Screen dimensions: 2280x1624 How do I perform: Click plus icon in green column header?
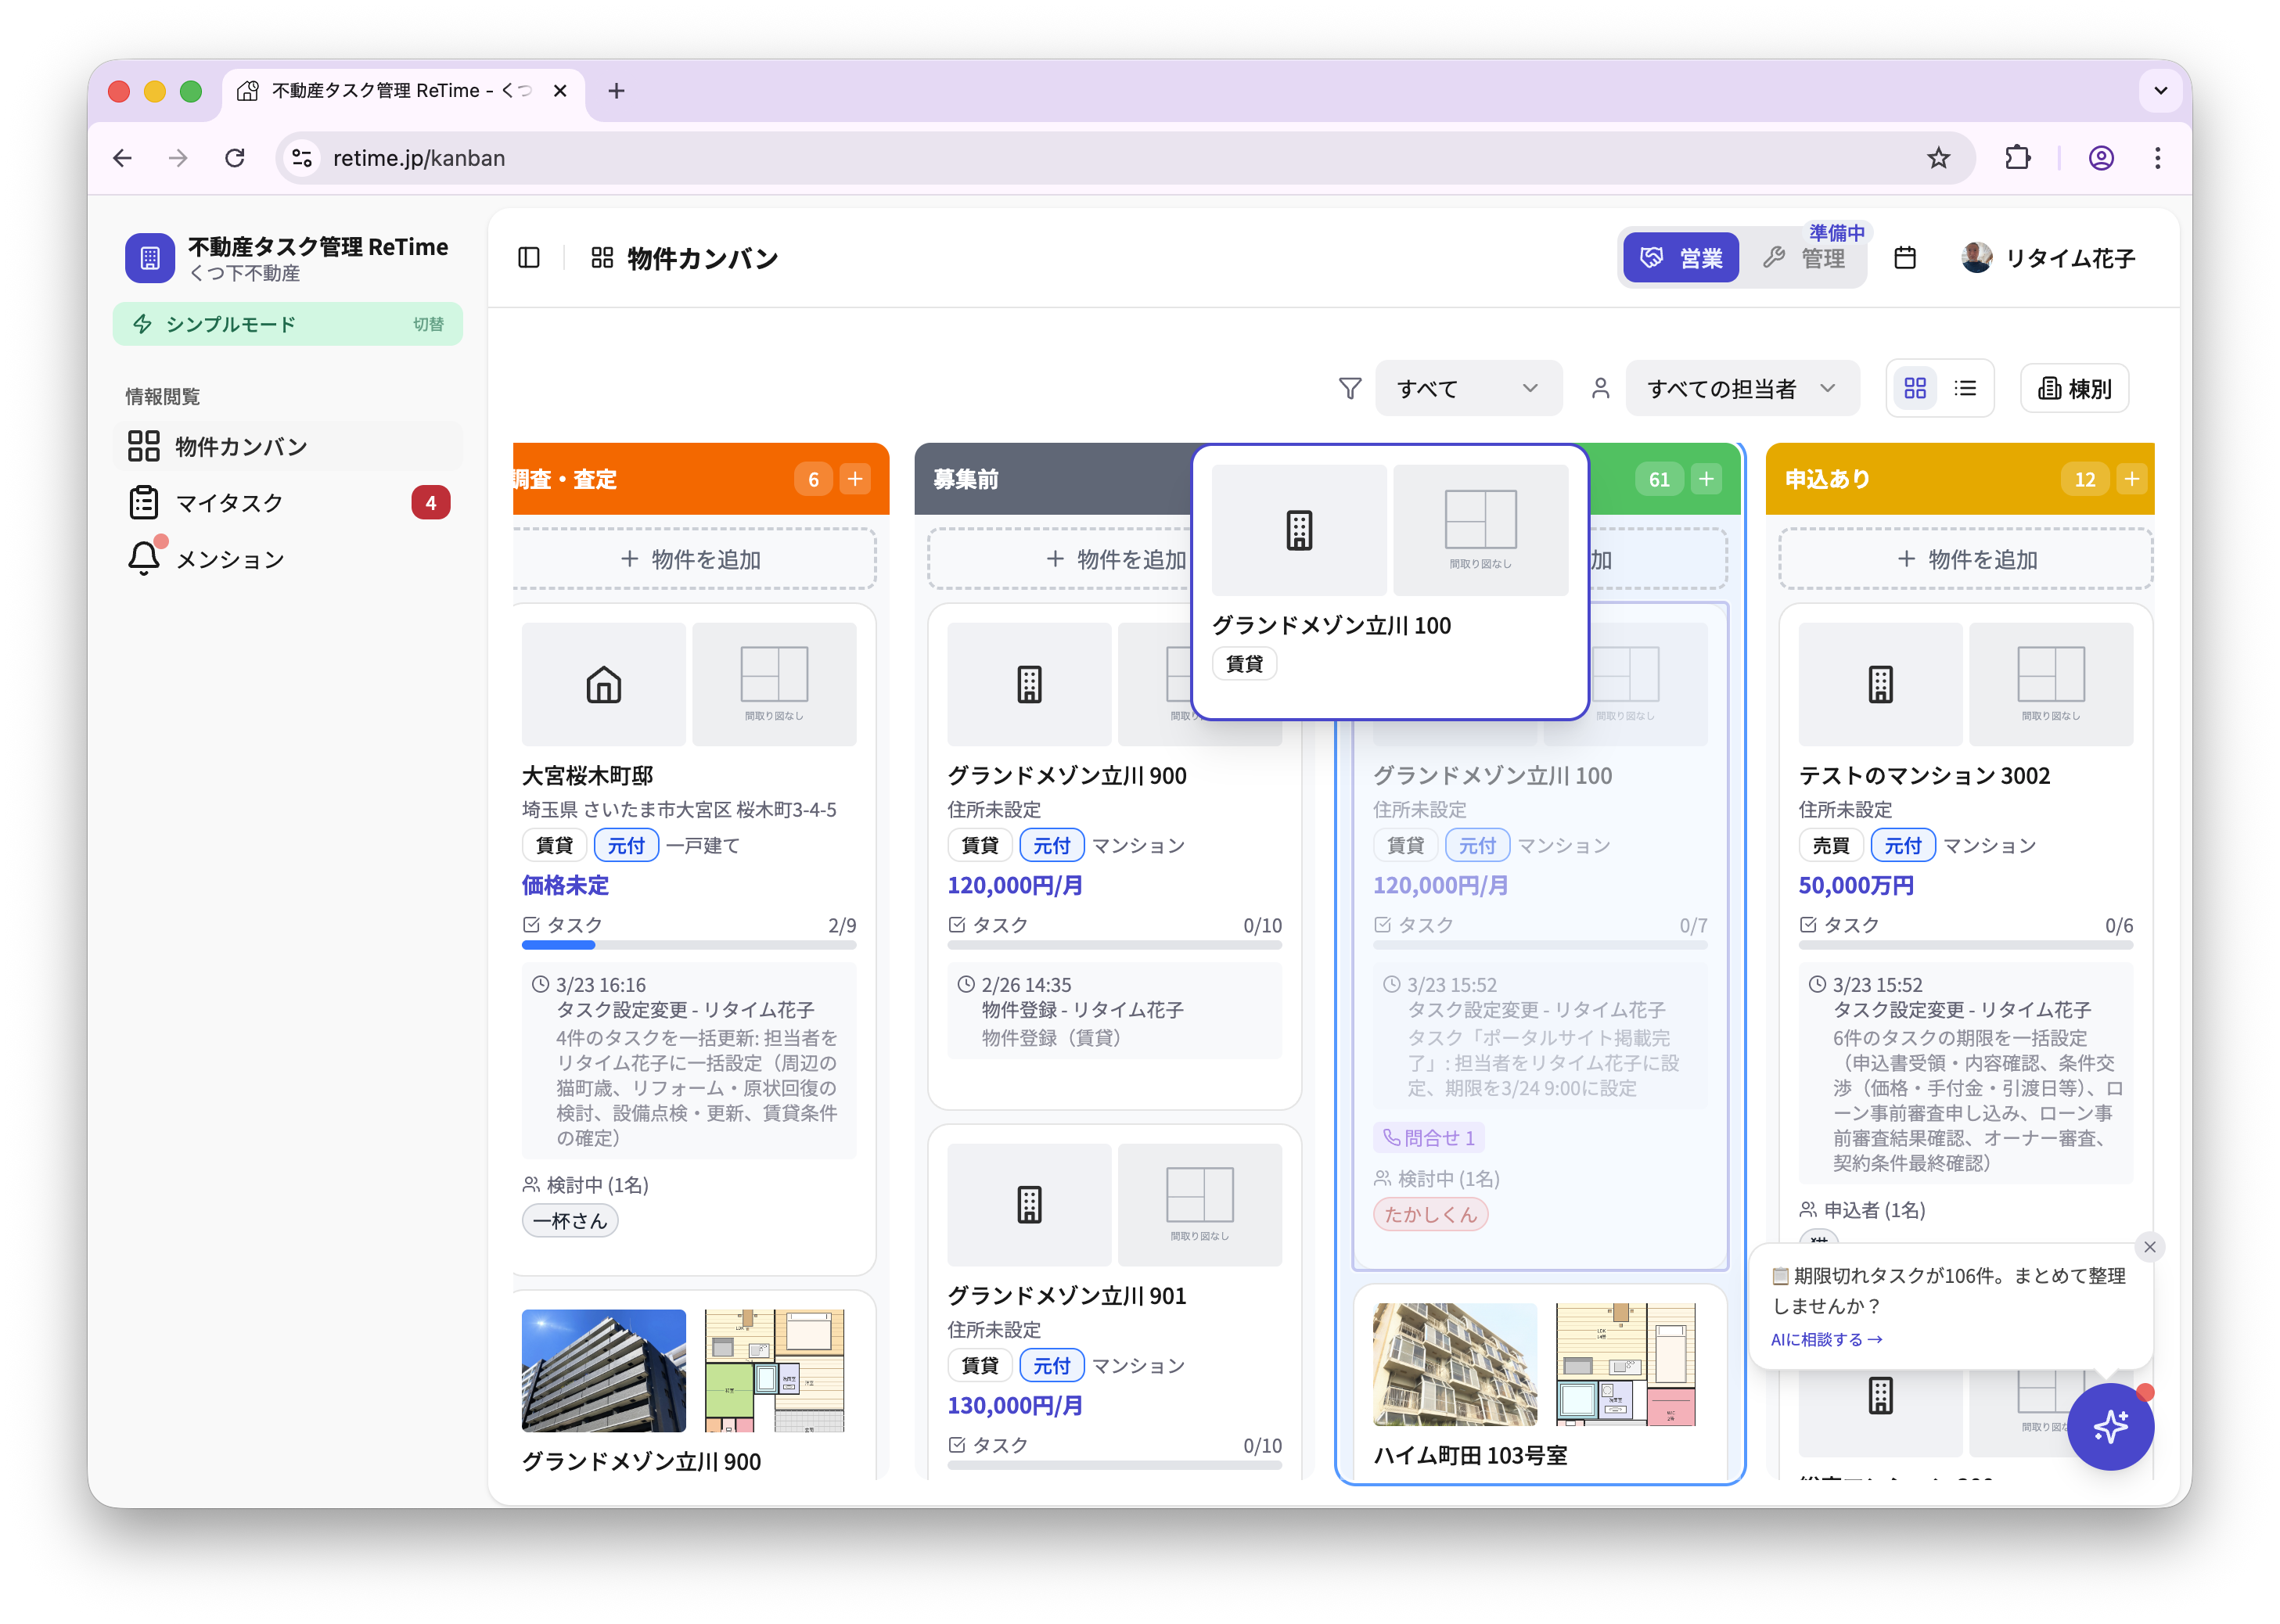pos(1706,479)
